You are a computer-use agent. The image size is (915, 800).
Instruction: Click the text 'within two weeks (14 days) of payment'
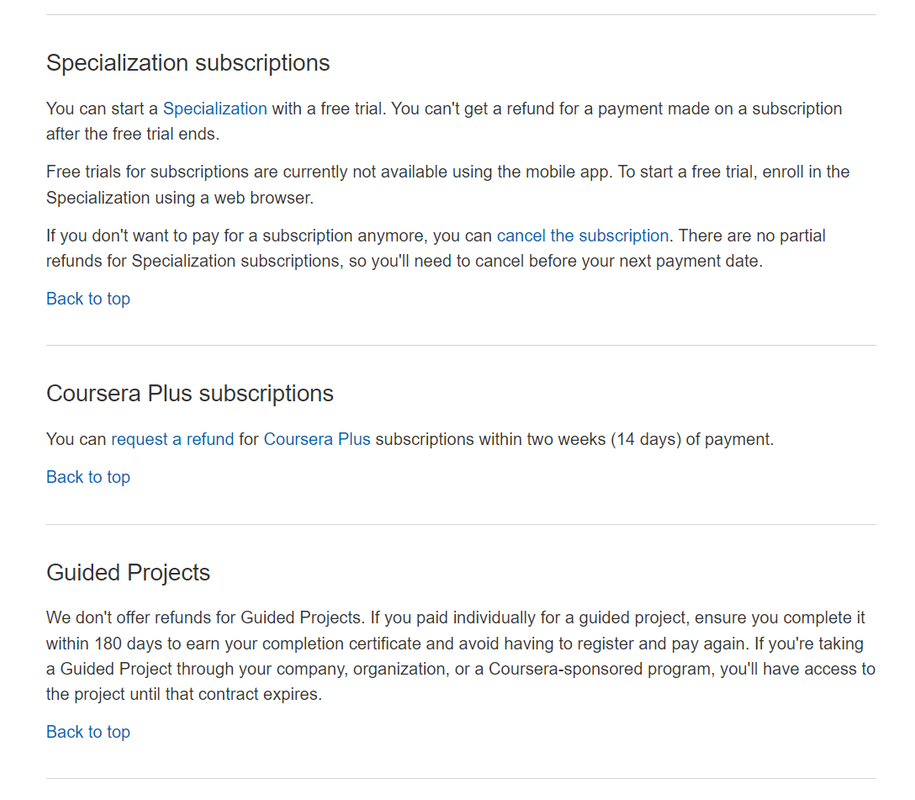coord(626,439)
